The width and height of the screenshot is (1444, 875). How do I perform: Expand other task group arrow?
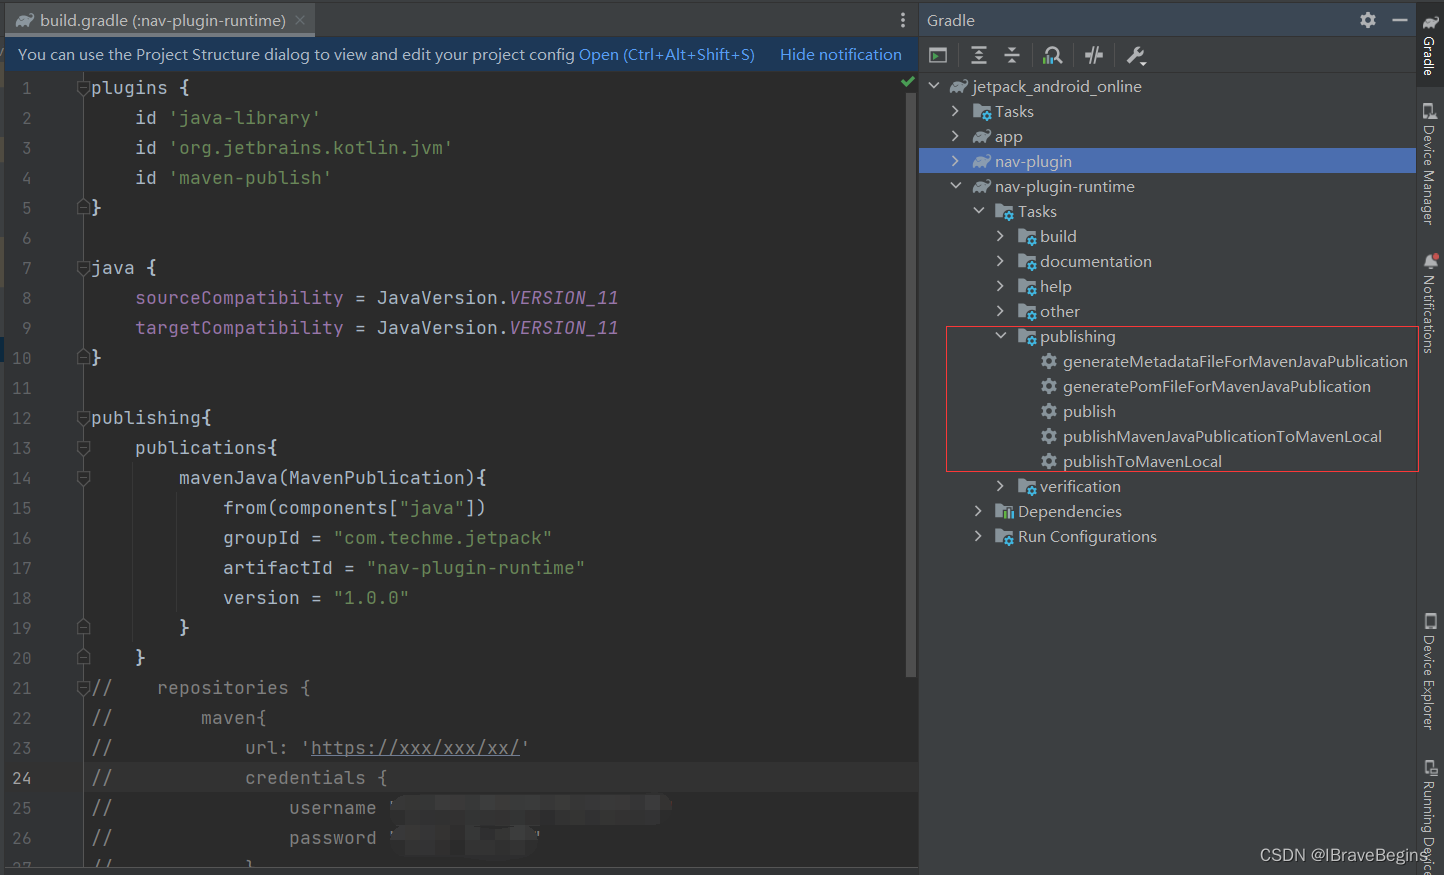coord(1001,311)
